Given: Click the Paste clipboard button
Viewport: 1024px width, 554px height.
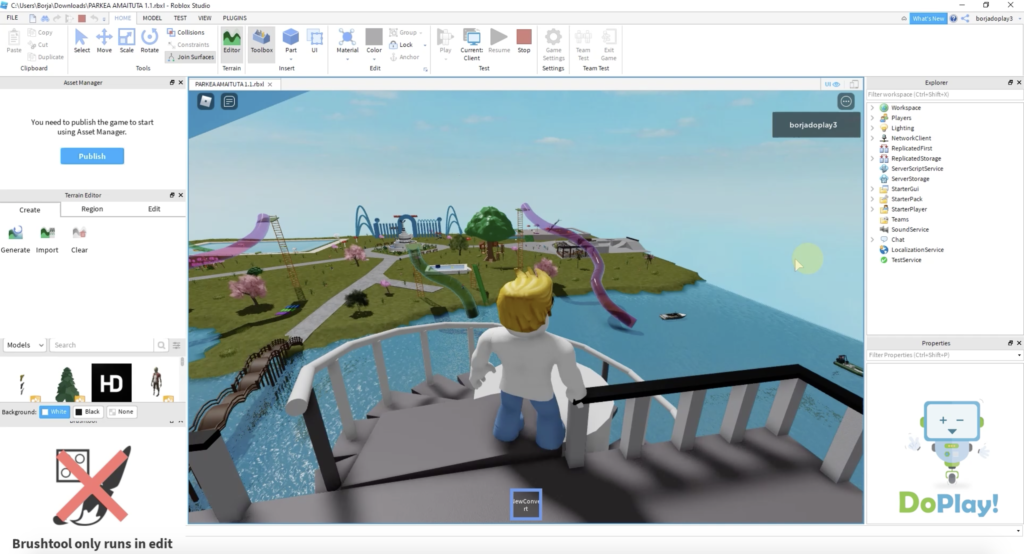Looking at the screenshot, I should [14, 41].
